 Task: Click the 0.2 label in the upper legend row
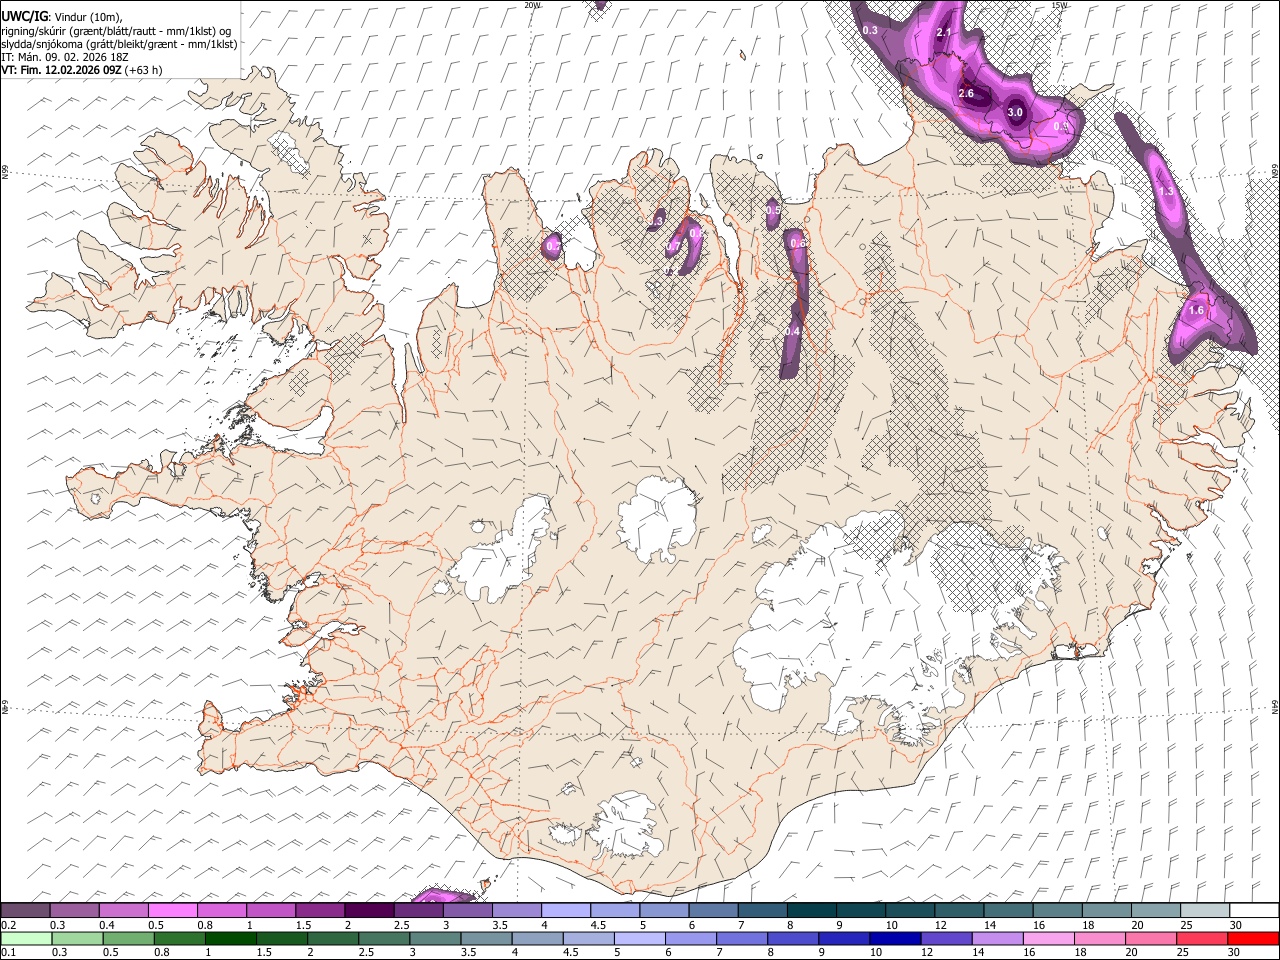[x=9, y=925]
